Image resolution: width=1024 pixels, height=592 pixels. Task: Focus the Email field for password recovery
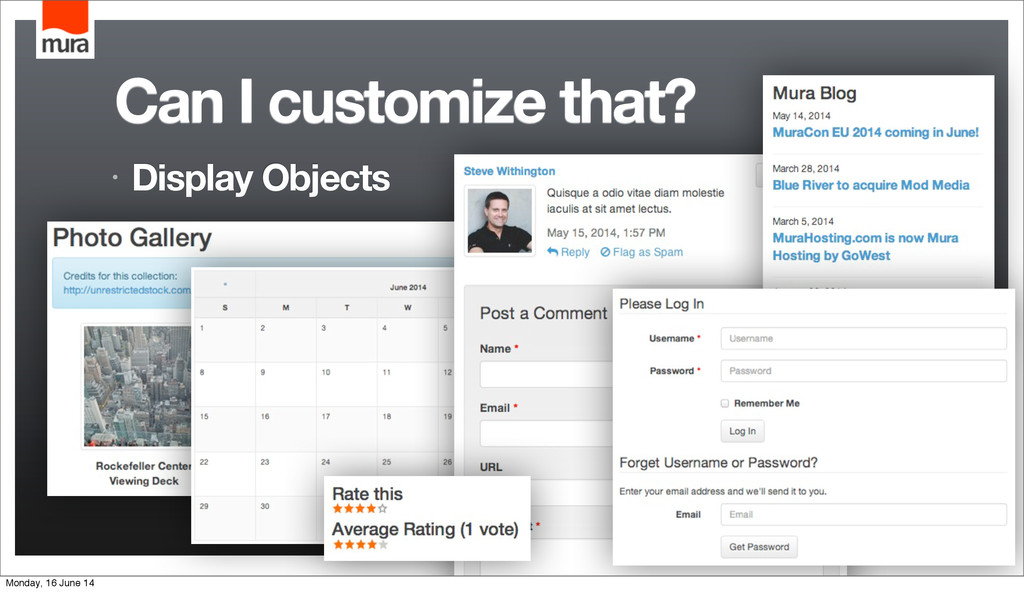tap(863, 514)
